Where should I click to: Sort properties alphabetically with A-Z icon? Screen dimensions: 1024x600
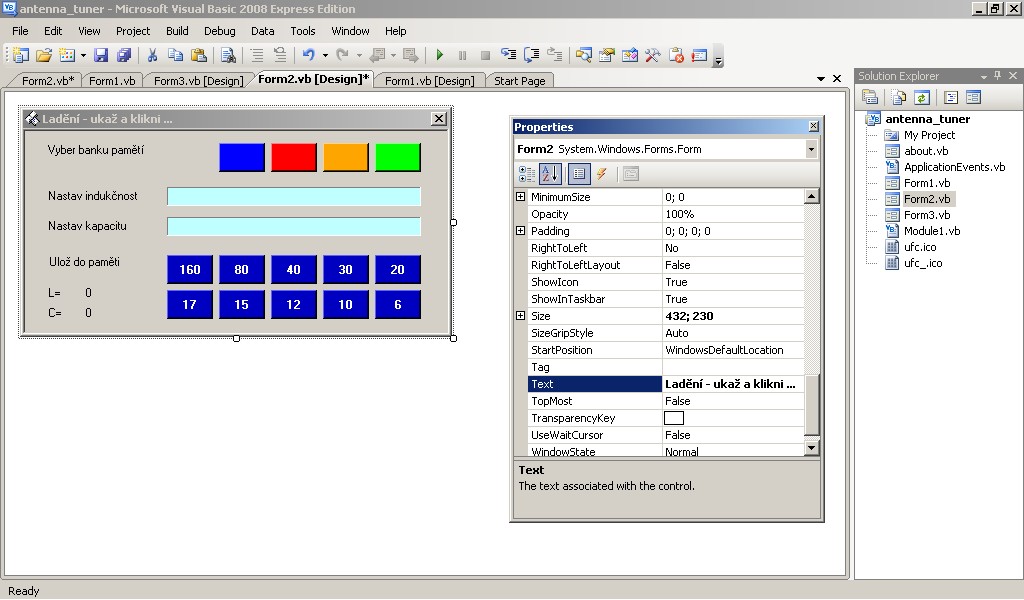coord(551,174)
